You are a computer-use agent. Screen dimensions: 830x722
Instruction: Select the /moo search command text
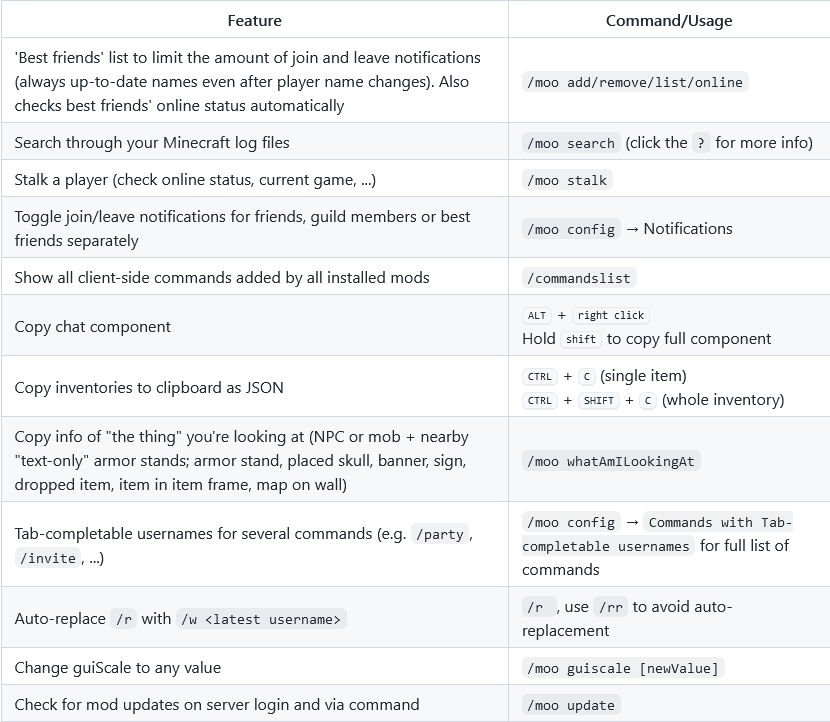pos(571,143)
